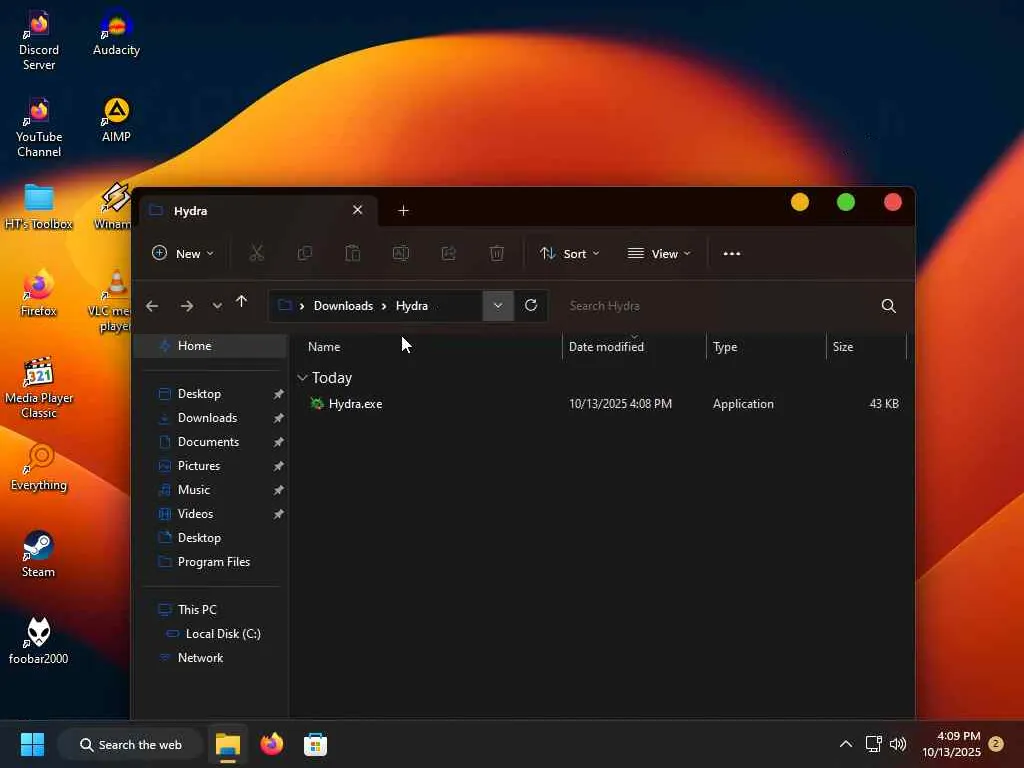Viewport: 1024px width, 768px height.
Task: Sort by Name column header
Action: click(x=324, y=347)
